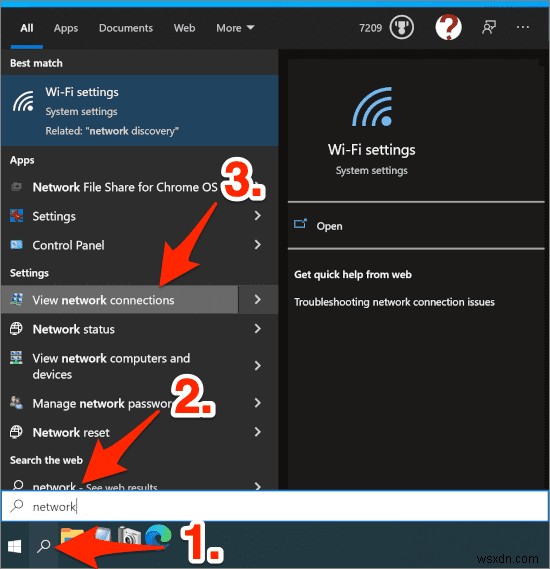
Task: Click the Wi-Fi settings title in the preview pane
Action: pyautogui.click(x=372, y=150)
